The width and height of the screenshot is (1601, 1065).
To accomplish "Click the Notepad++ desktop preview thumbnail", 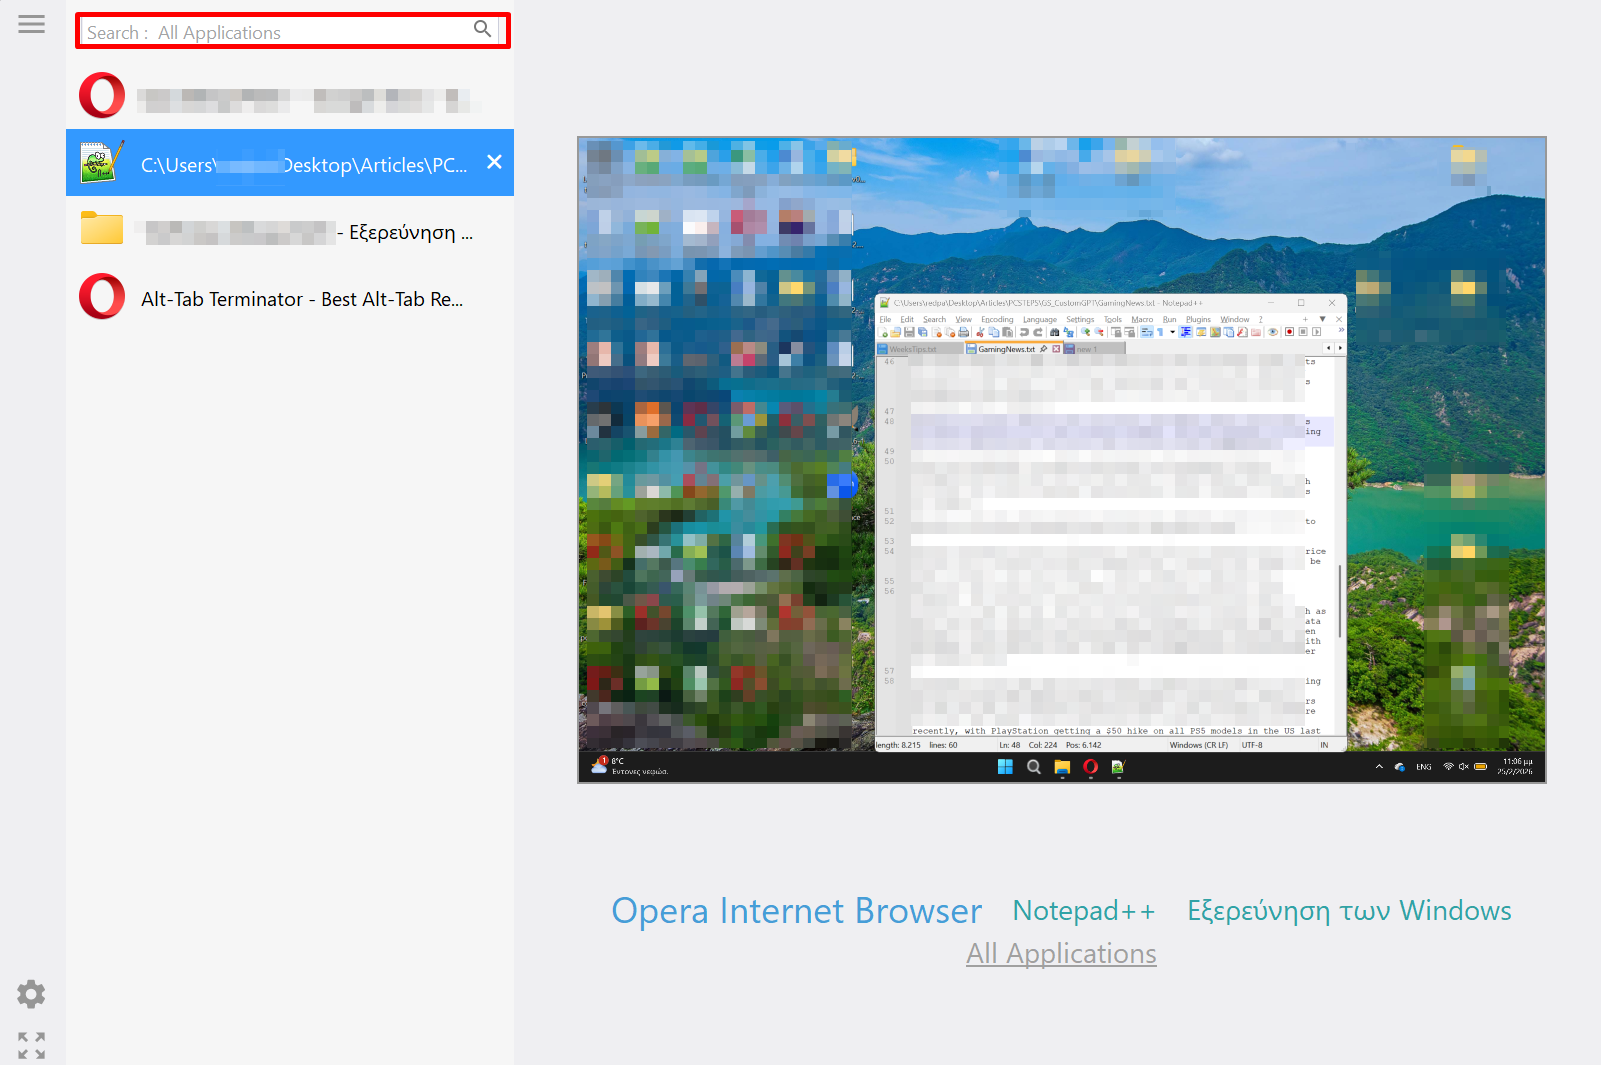I will pos(1062,460).
